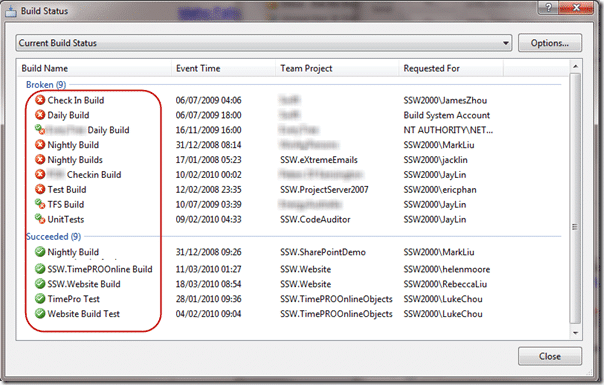Select SSW.Website Build row name

[x=84, y=284]
